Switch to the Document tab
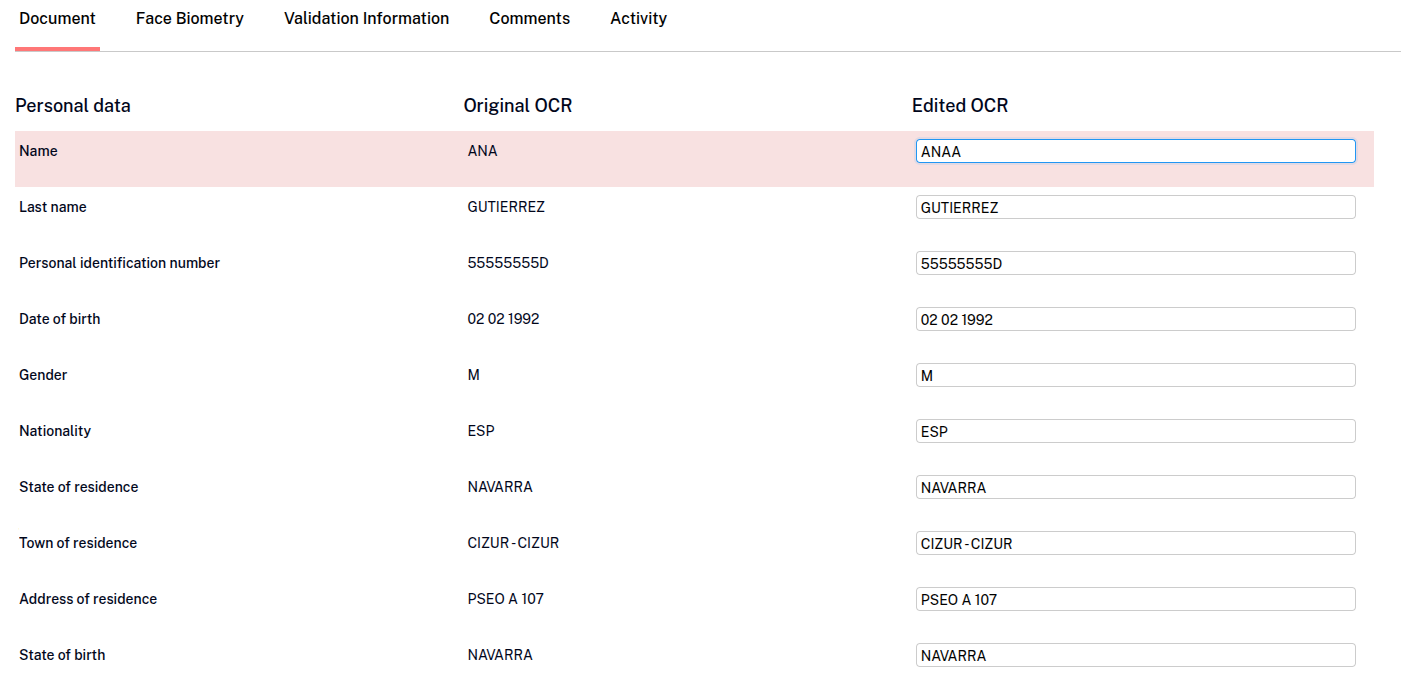The image size is (1401, 694). coord(57,19)
